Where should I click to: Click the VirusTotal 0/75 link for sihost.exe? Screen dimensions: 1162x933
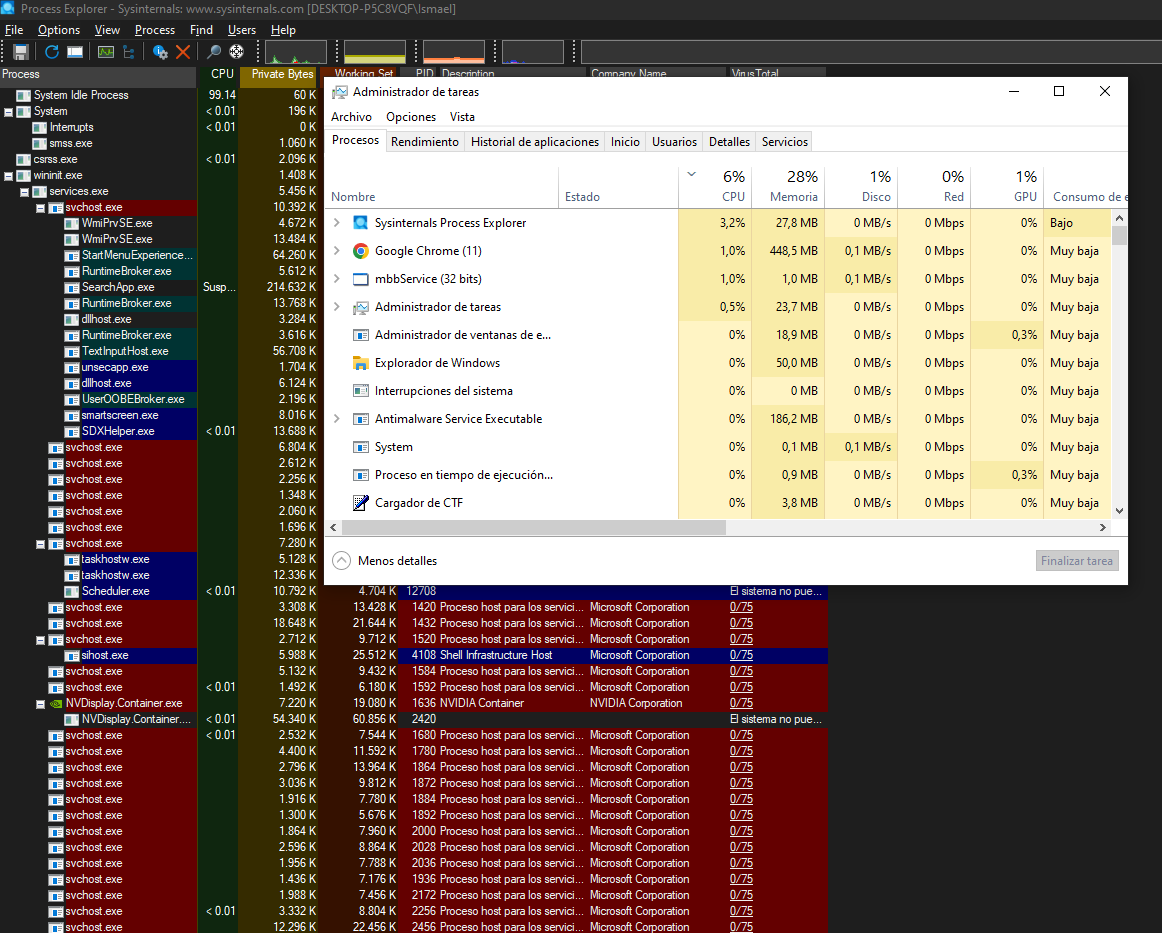pos(741,656)
